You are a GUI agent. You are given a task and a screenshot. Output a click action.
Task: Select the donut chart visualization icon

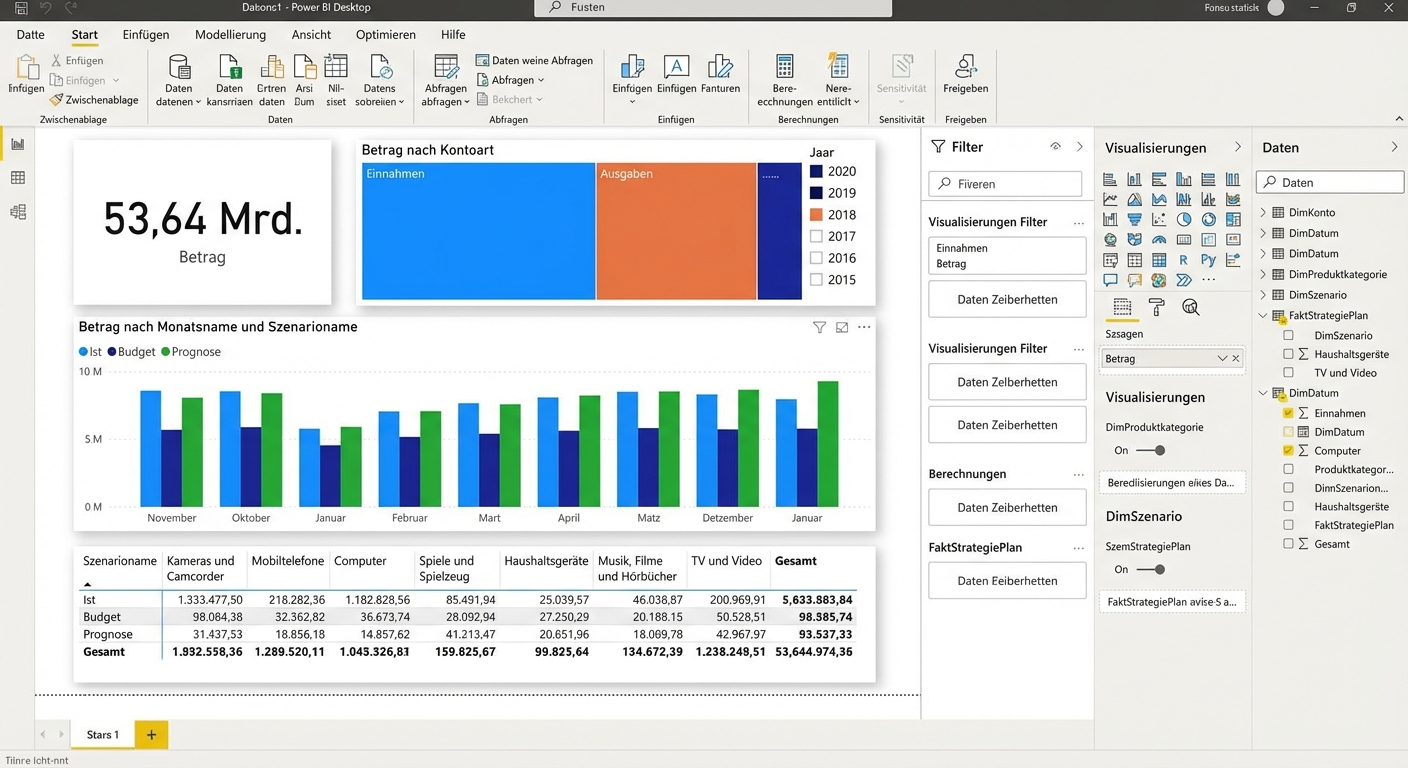tap(1209, 219)
